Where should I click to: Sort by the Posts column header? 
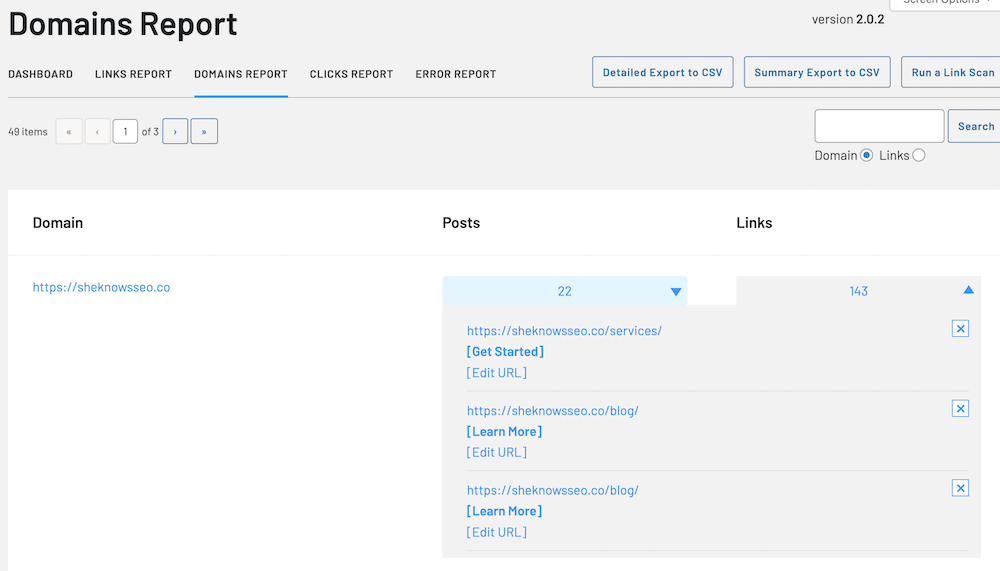[461, 223]
